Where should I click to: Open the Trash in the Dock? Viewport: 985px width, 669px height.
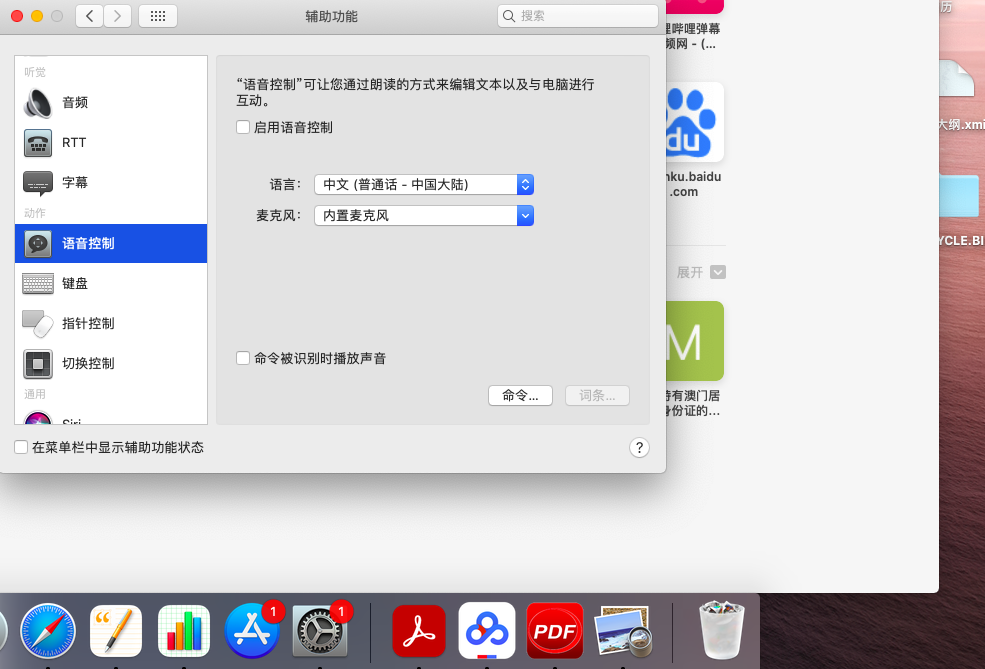pyautogui.click(x=721, y=629)
